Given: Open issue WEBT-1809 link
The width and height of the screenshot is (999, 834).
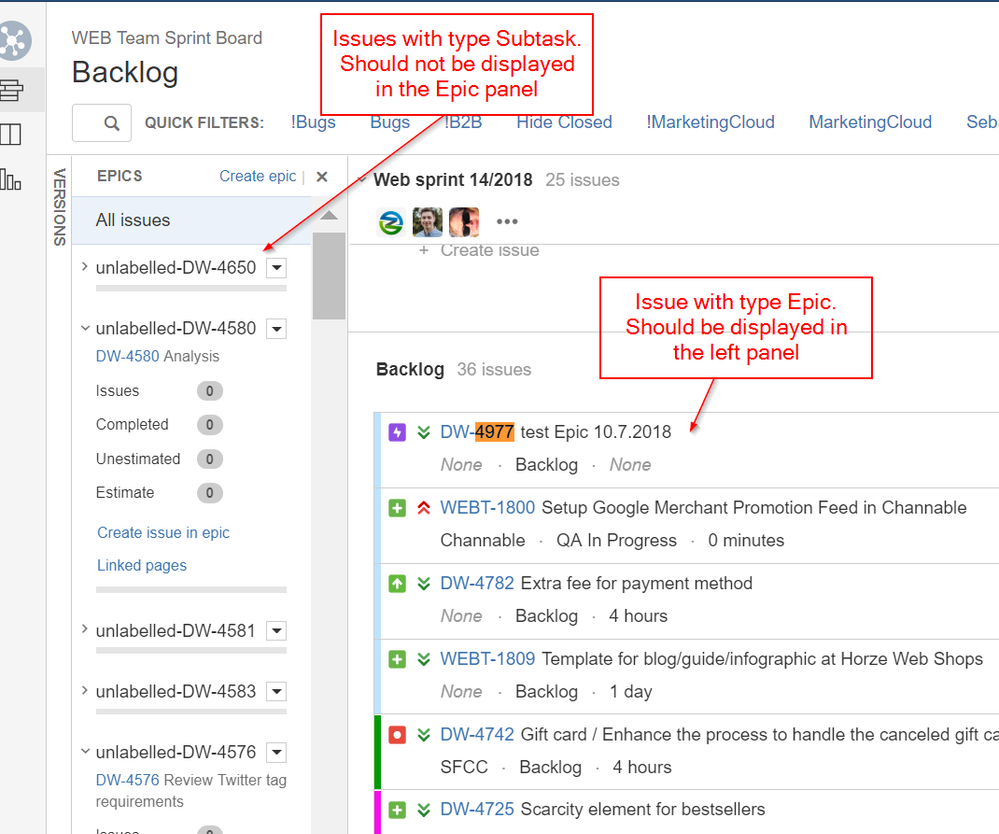Looking at the screenshot, I should (x=487, y=659).
